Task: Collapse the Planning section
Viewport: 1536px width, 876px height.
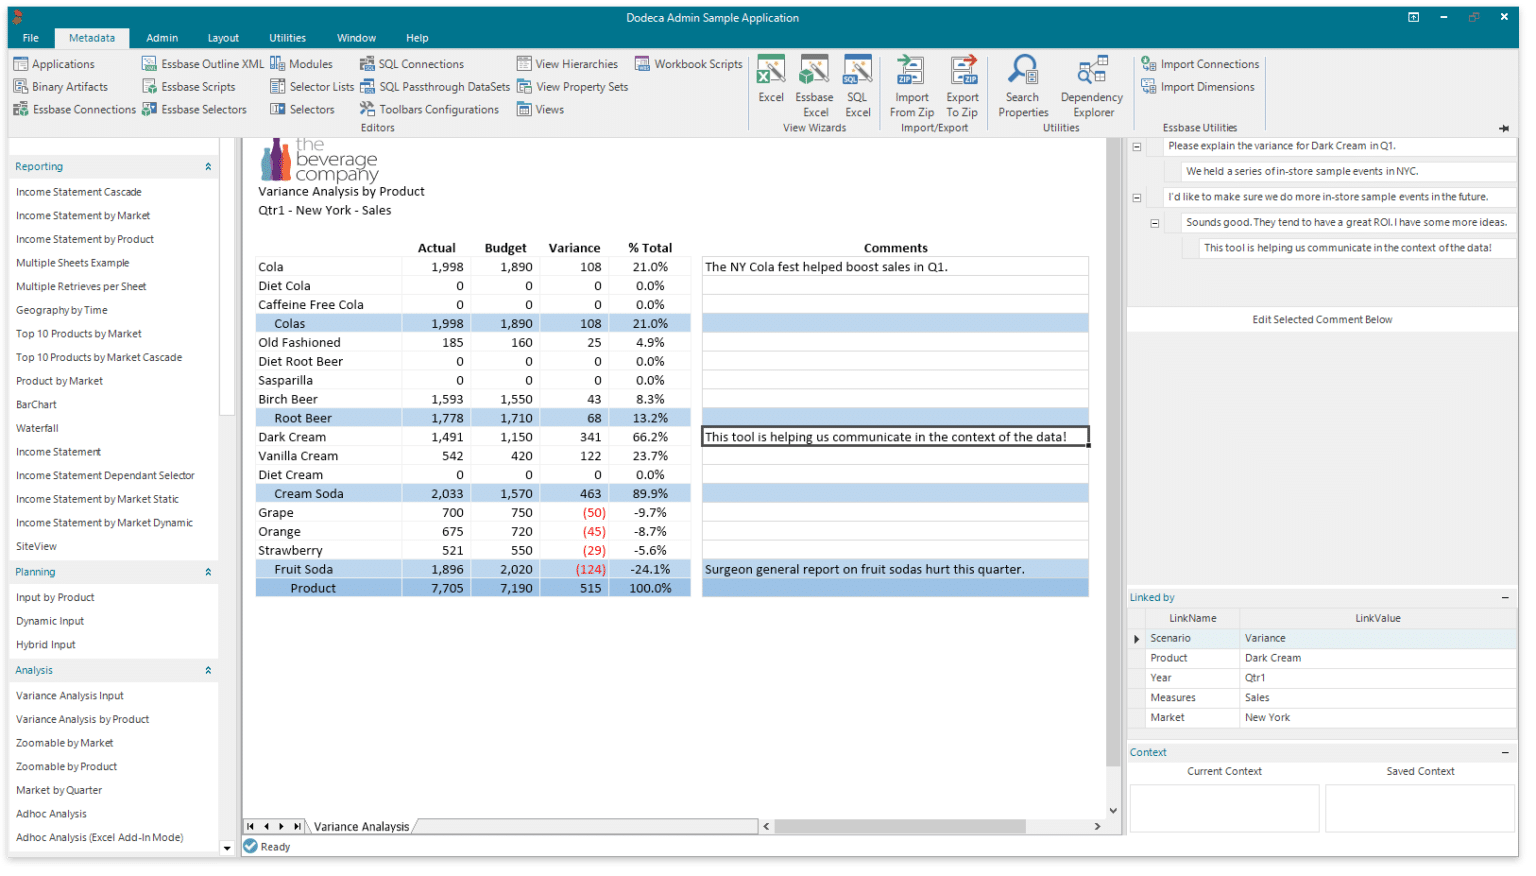Action: click(x=208, y=571)
